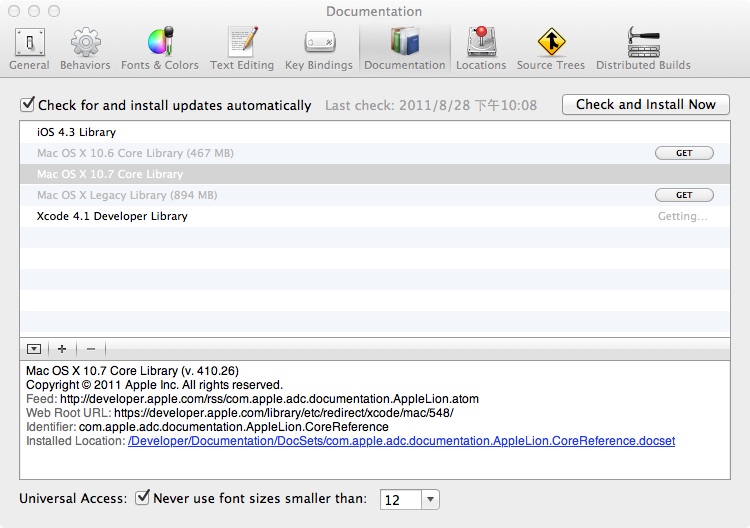The width and height of the screenshot is (750, 528).
Task: Select the Locations preferences icon
Action: pyautogui.click(x=481, y=49)
